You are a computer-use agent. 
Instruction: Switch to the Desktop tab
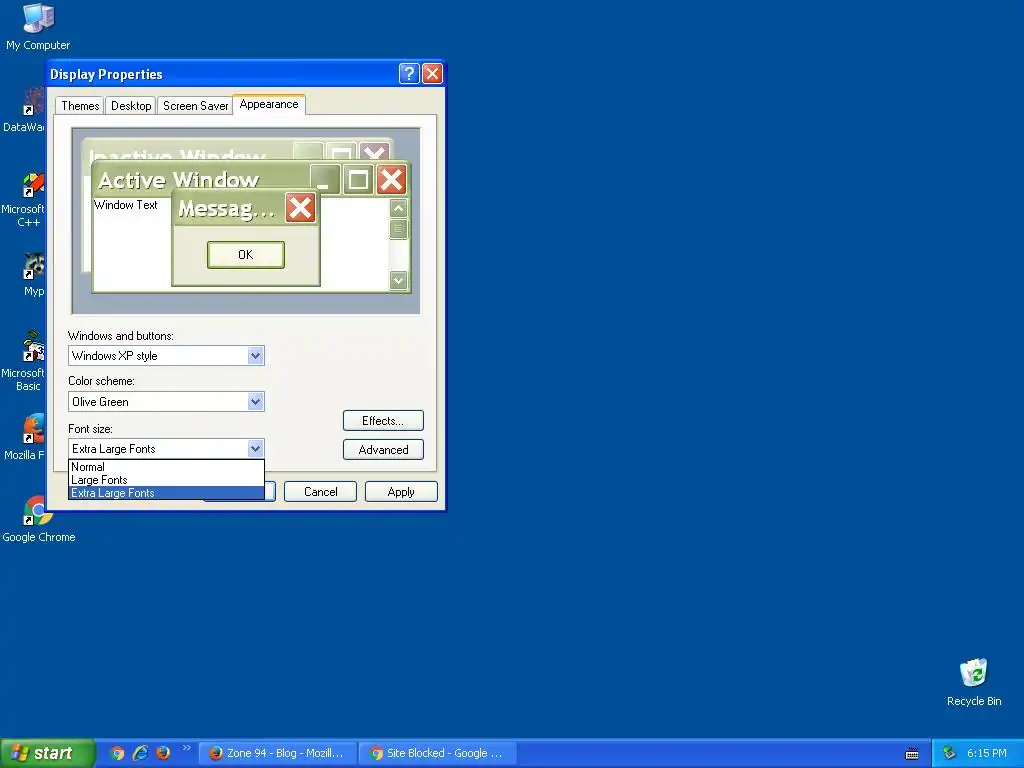131,106
